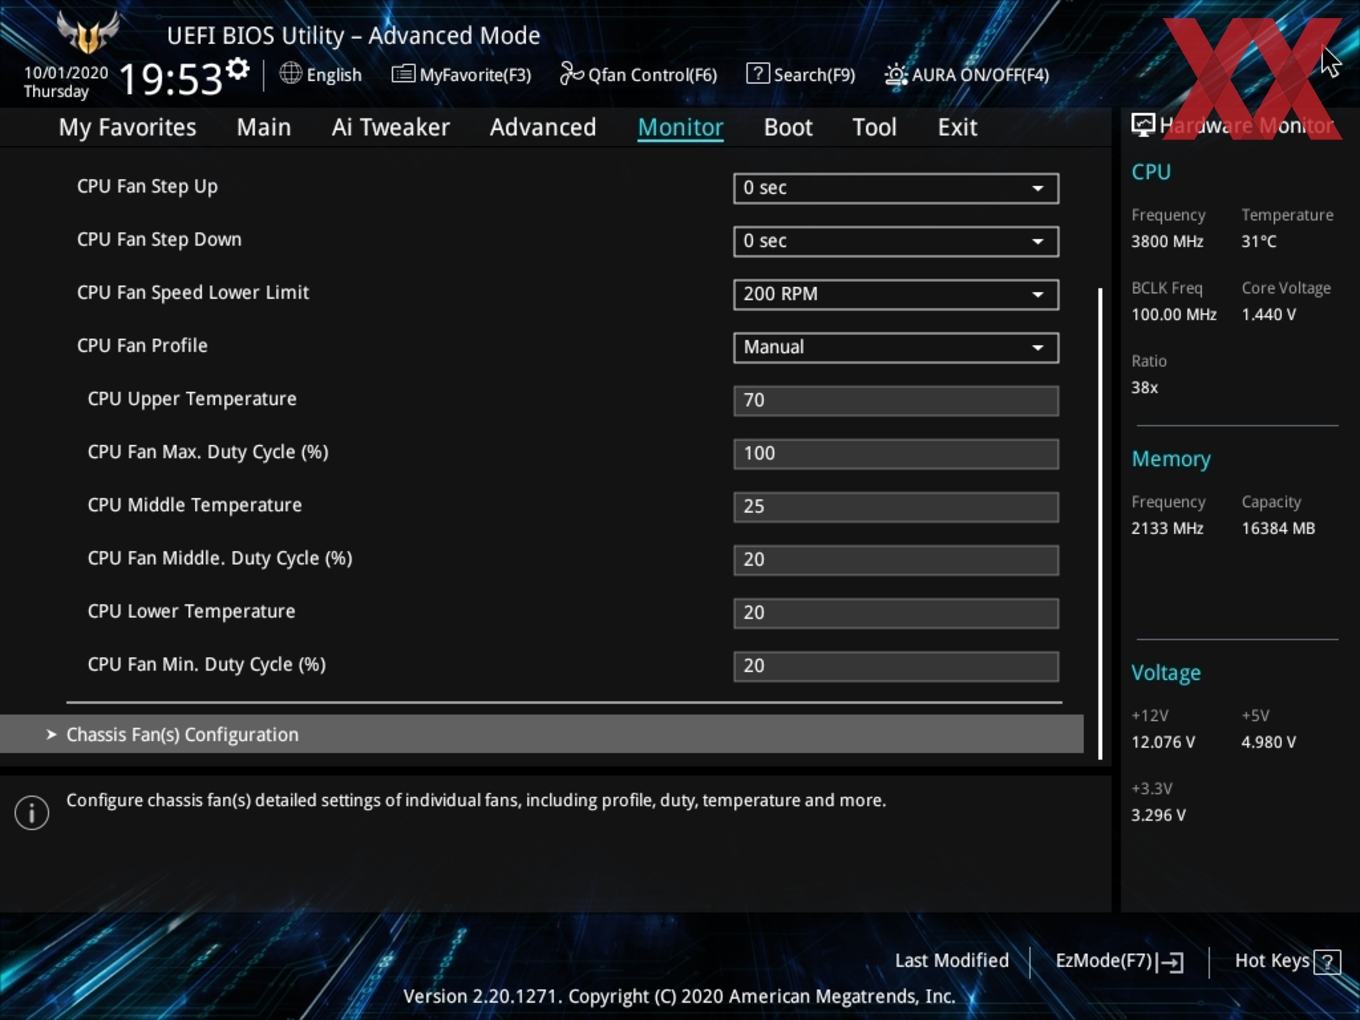1360x1020 pixels.
Task: Open MyFavorite(F3) from the top bar
Action: click(x=462, y=74)
